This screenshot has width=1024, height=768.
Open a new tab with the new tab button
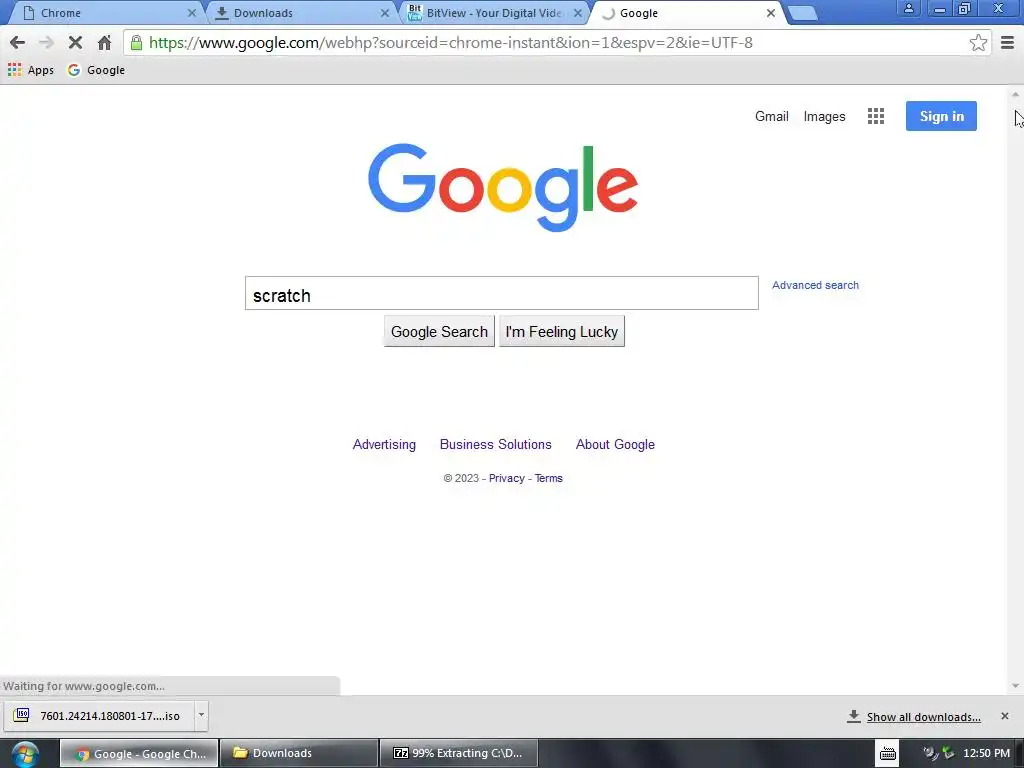tap(803, 13)
